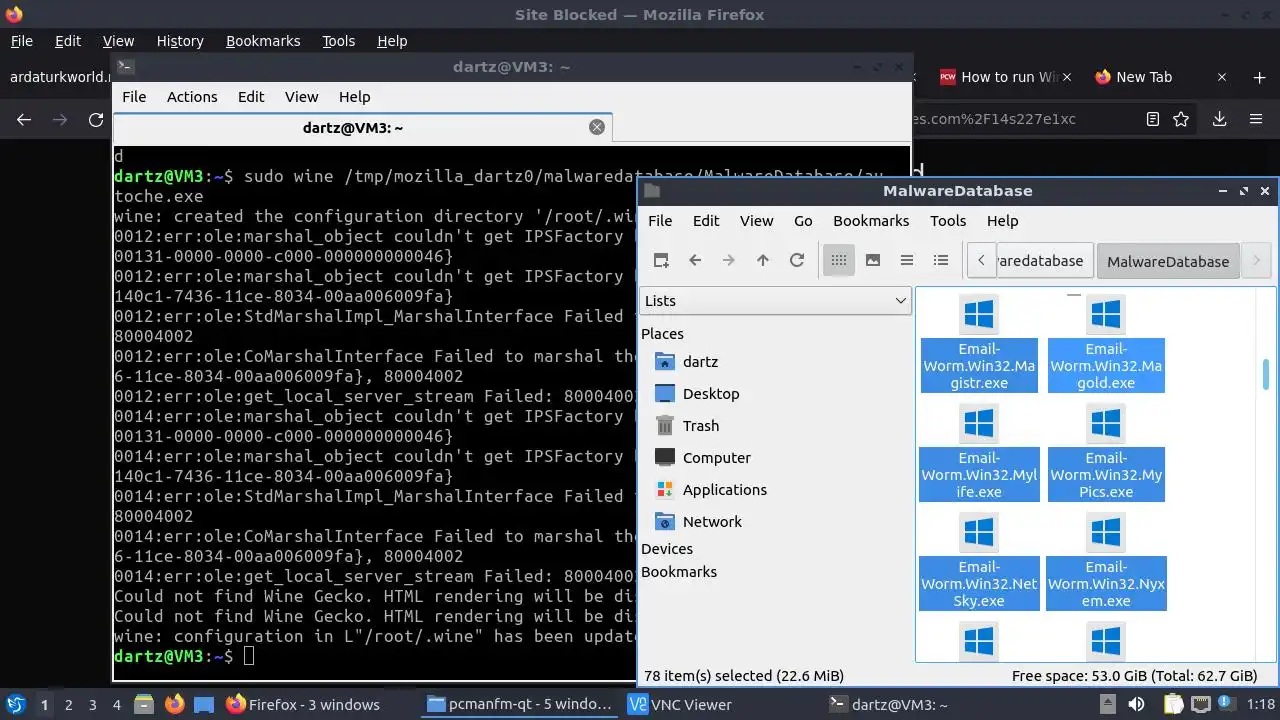Close the New Tab Firefox tab
1280x720 pixels.
click(x=1222, y=77)
